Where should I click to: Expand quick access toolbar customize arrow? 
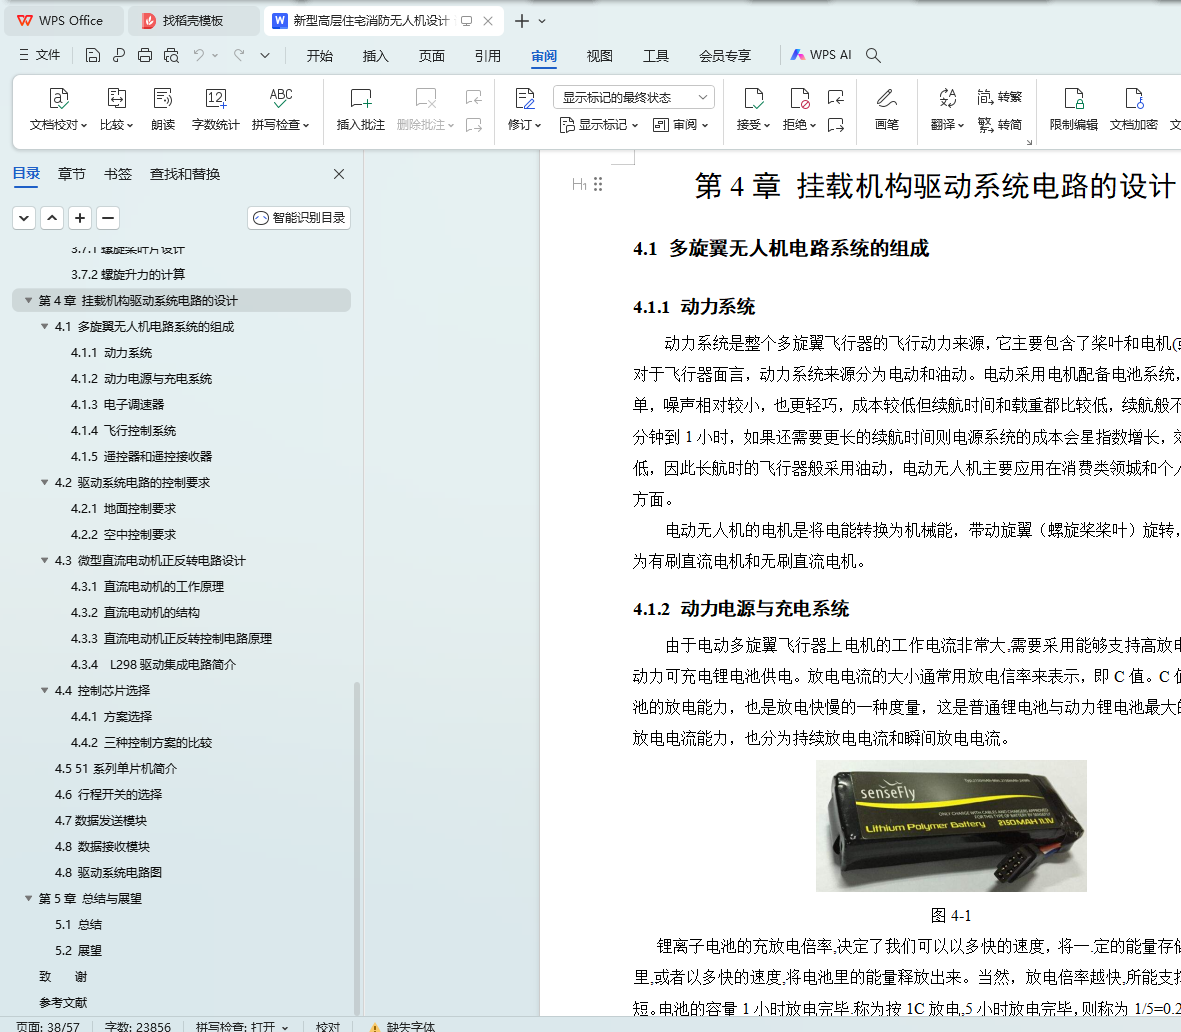coord(265,55)
